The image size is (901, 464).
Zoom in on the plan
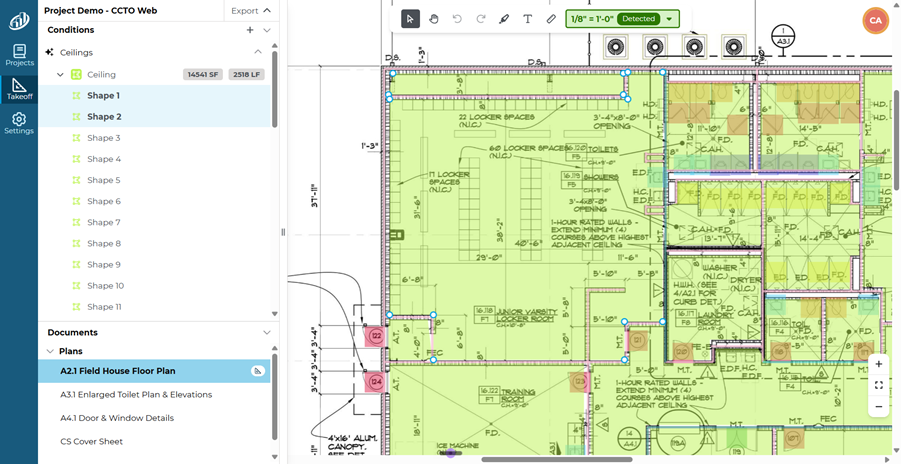pyautogui.click(x=879, y=364)
